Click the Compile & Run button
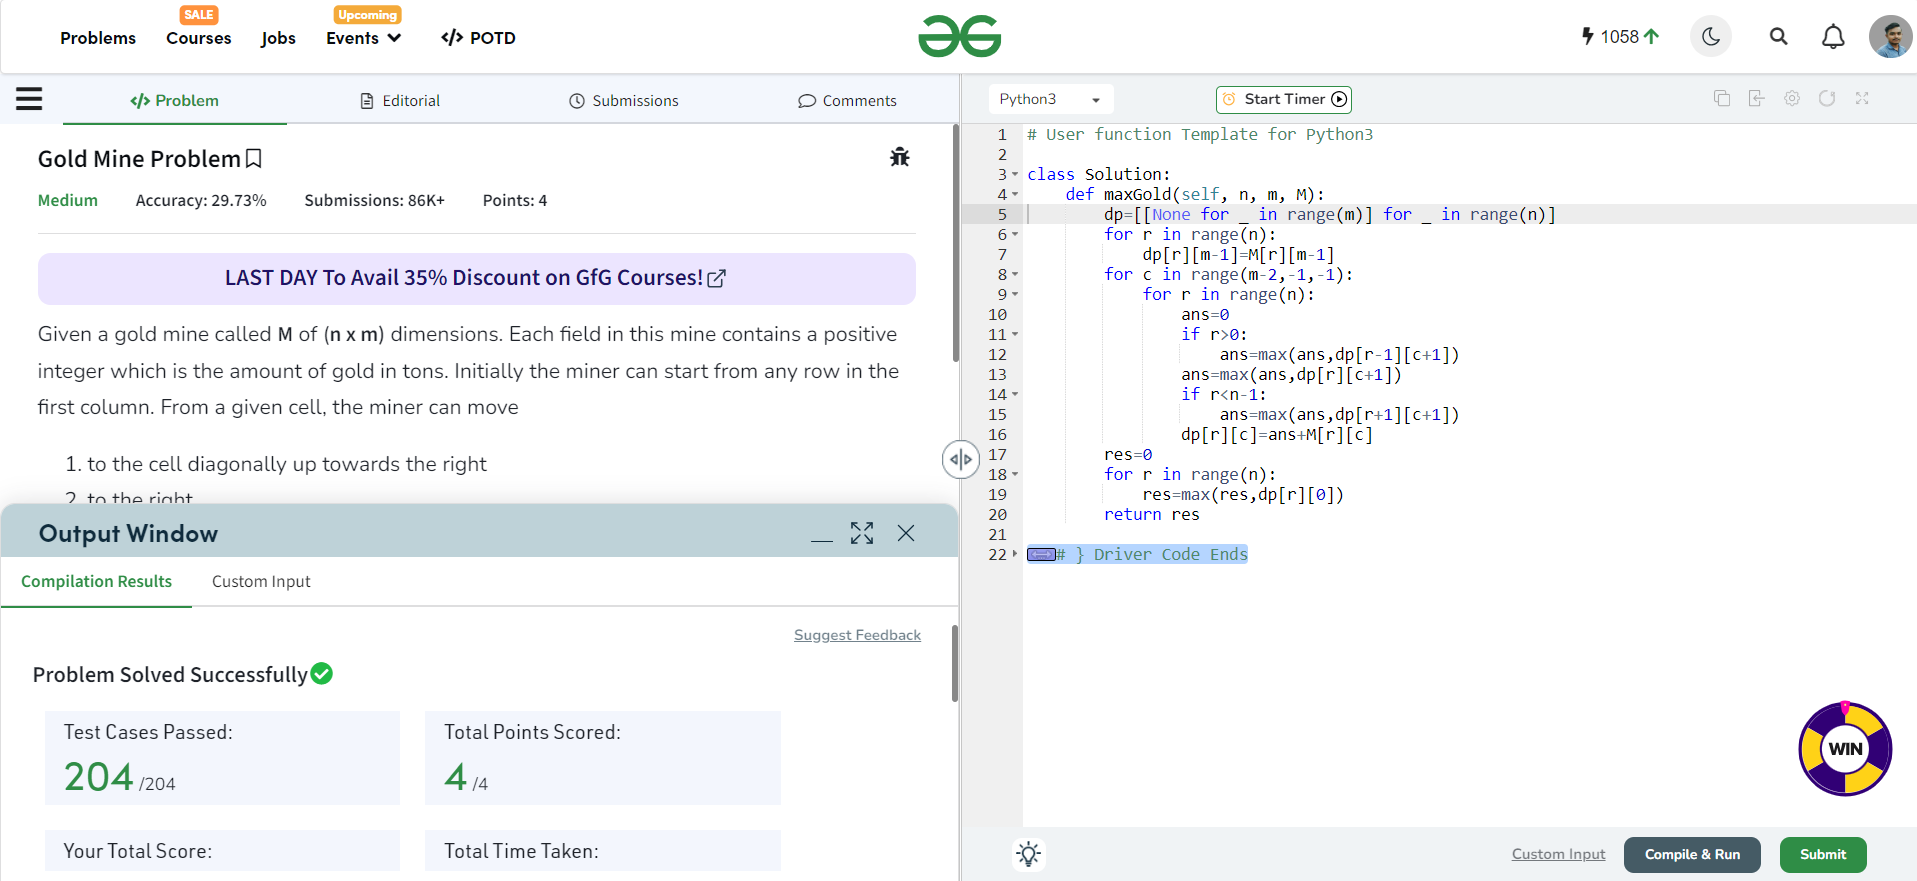The height and width of the screenshot is (881, 1917). pos(1692,855)
